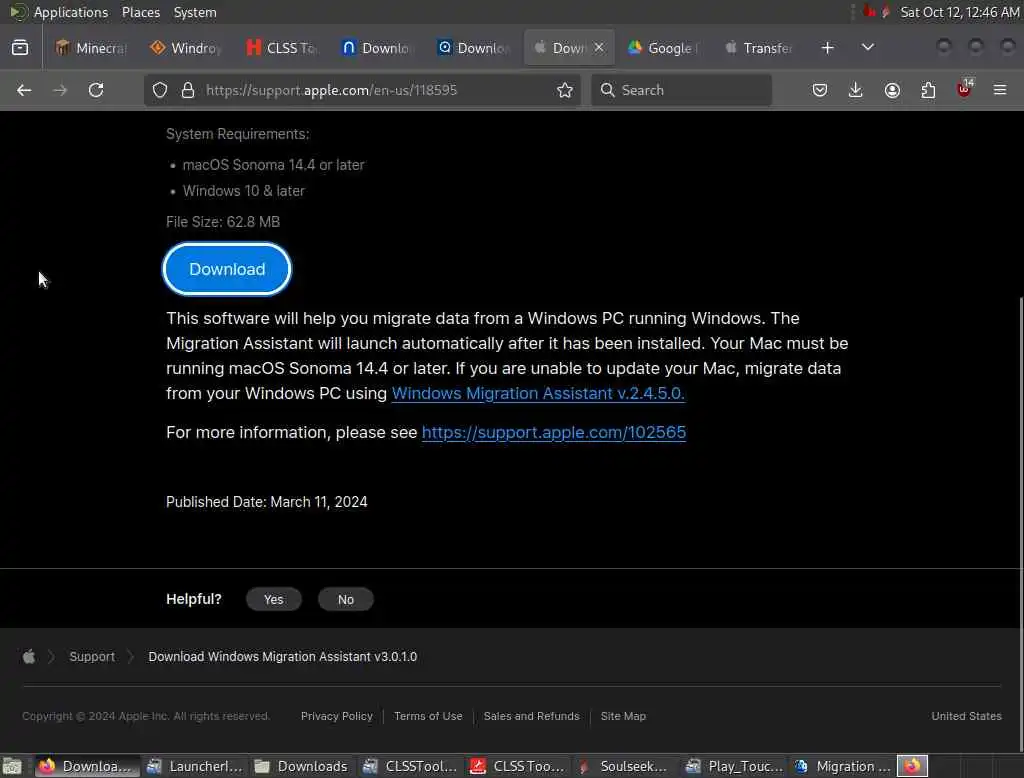1024x778 pixels.
Task: Click File Size 62.8 MB text
Action: pyautogui.click(x=223, y=222)
